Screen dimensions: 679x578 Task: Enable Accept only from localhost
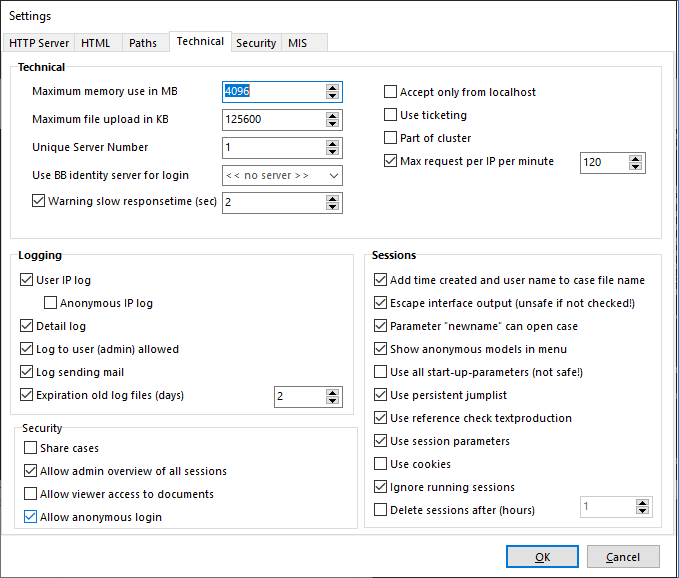coord(390,92)
